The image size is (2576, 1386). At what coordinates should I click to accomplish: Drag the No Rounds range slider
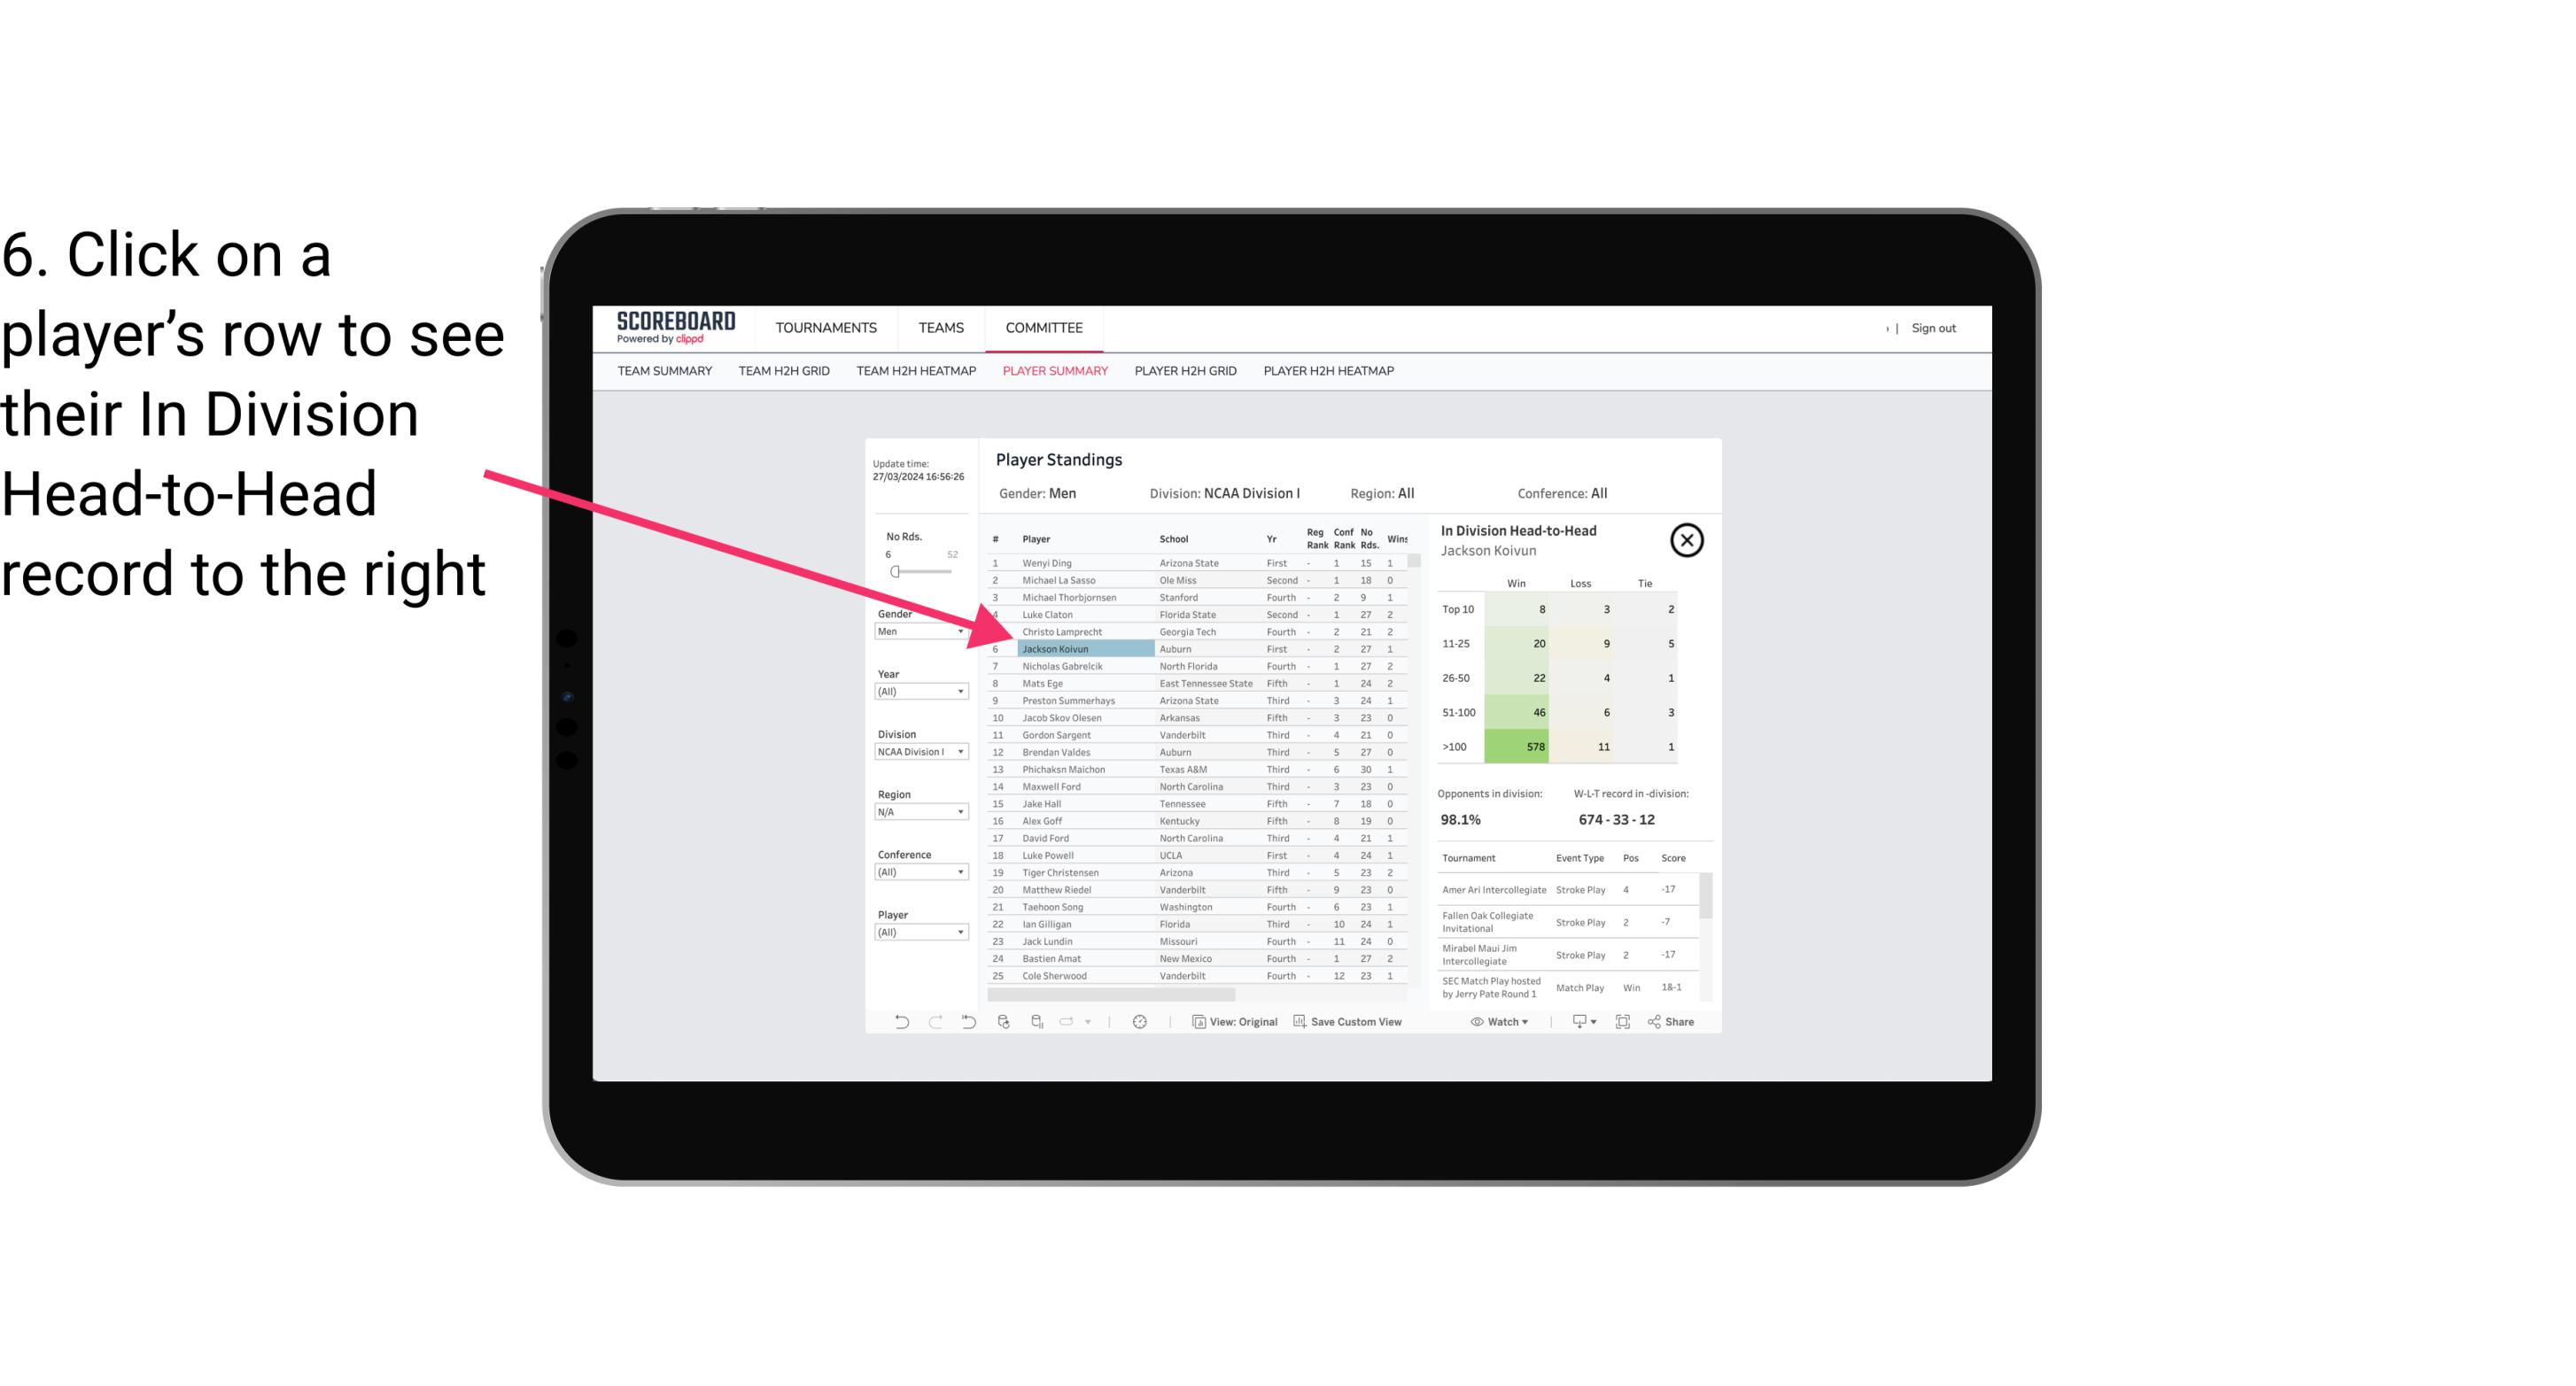point(895,572)
